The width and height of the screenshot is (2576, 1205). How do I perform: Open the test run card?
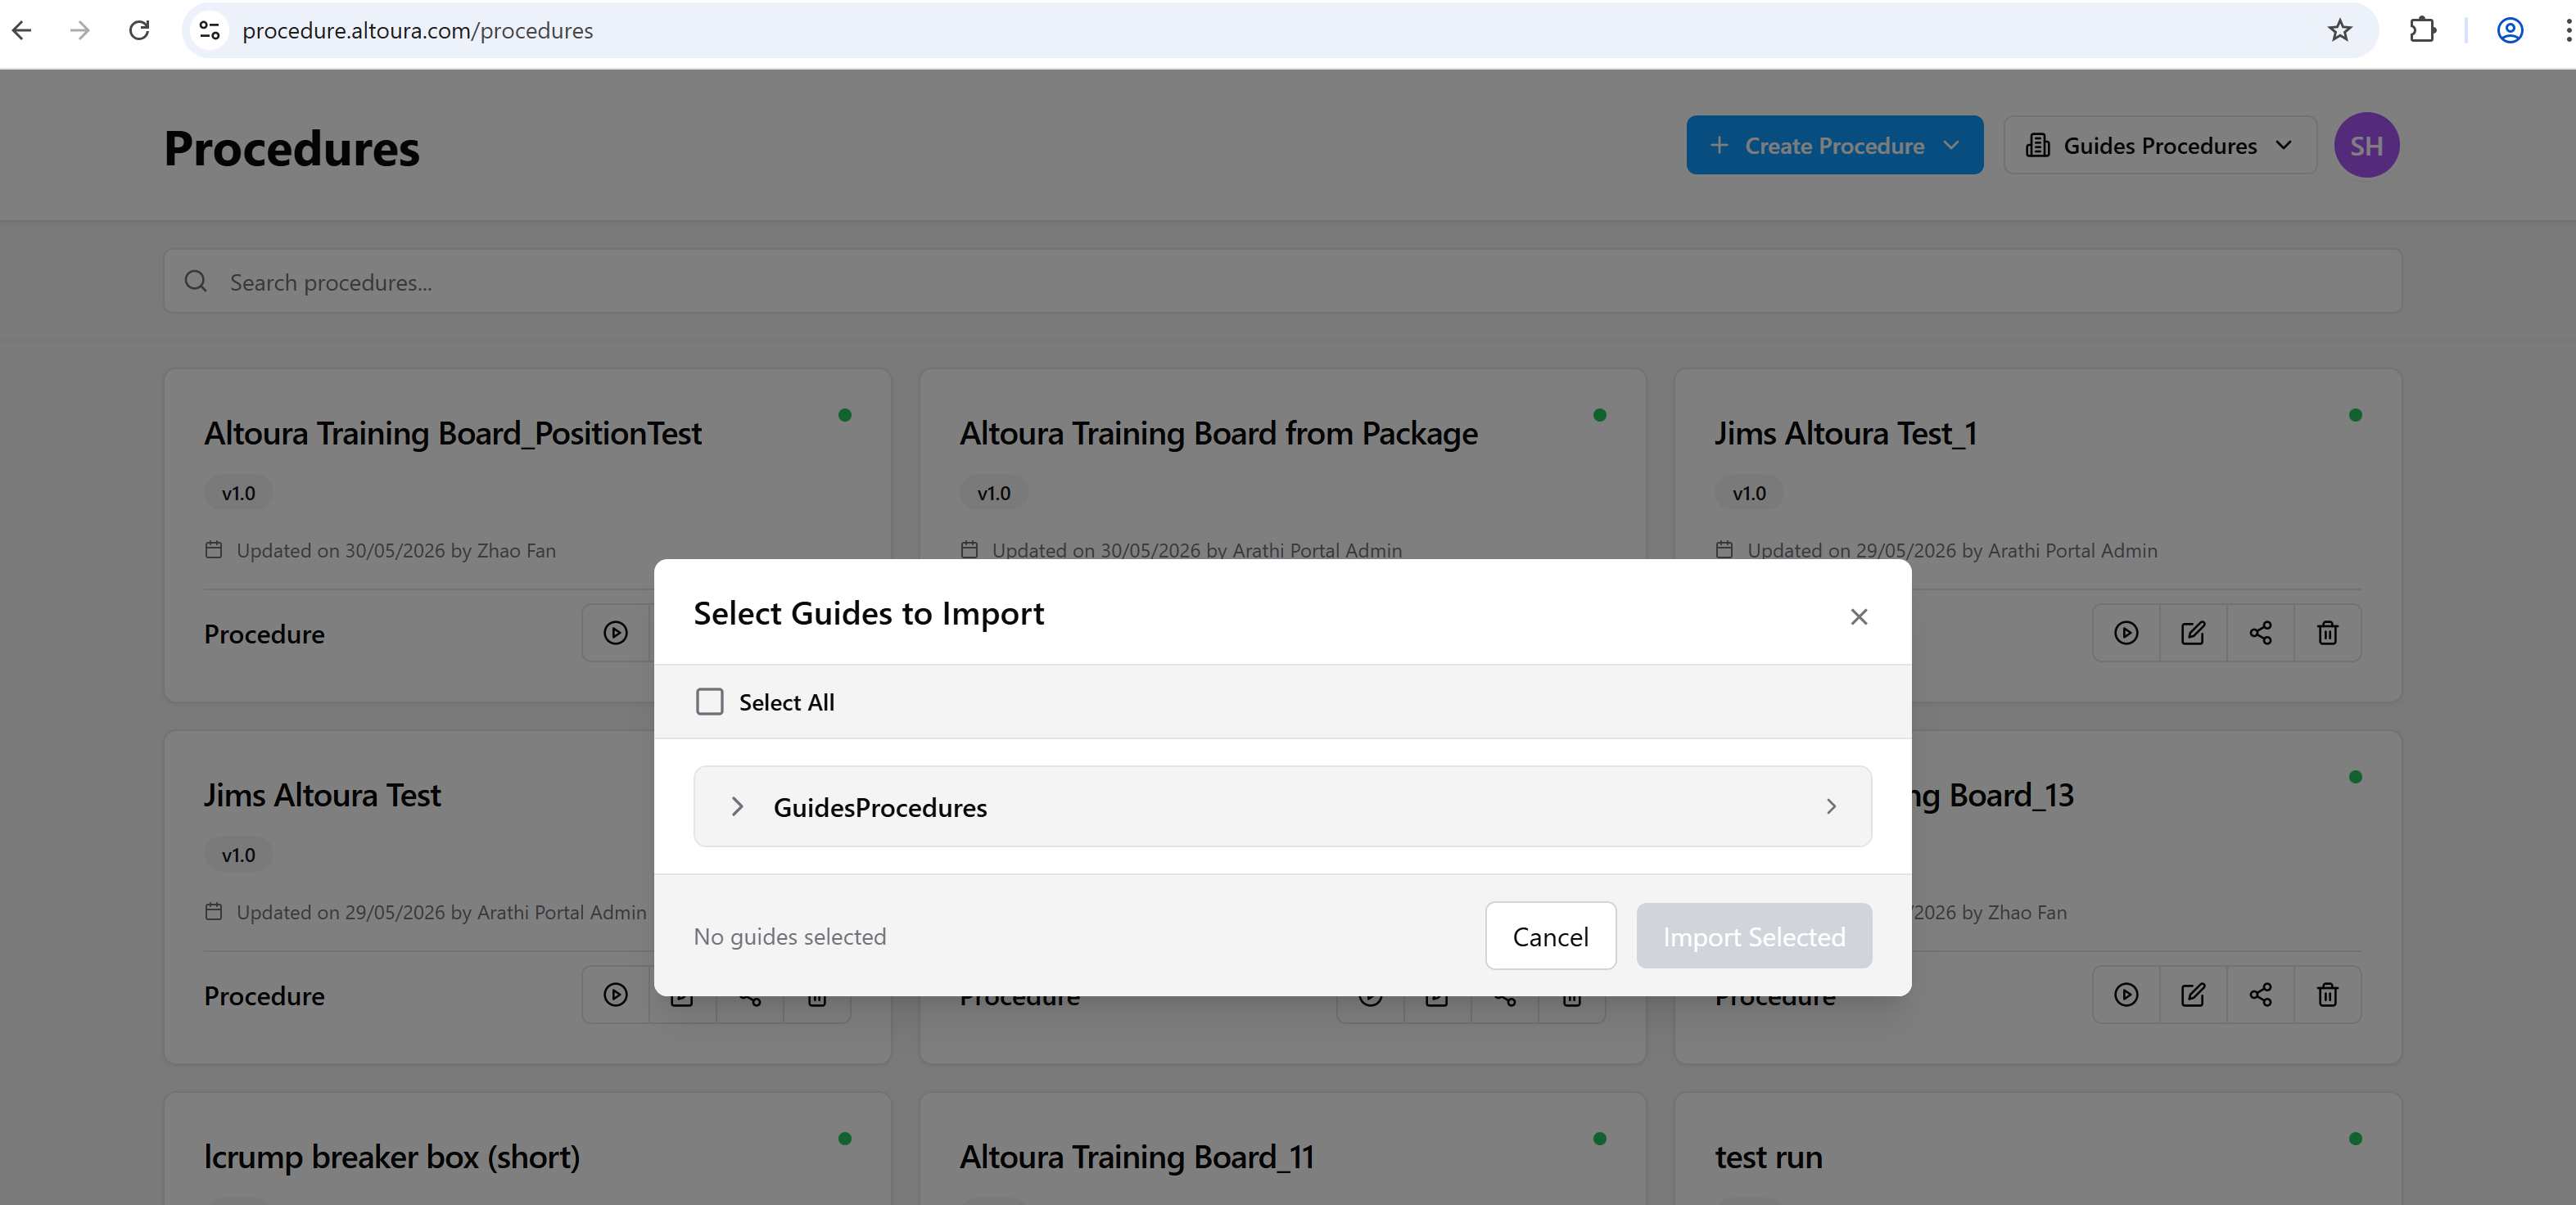[x=1768, y=1157]
